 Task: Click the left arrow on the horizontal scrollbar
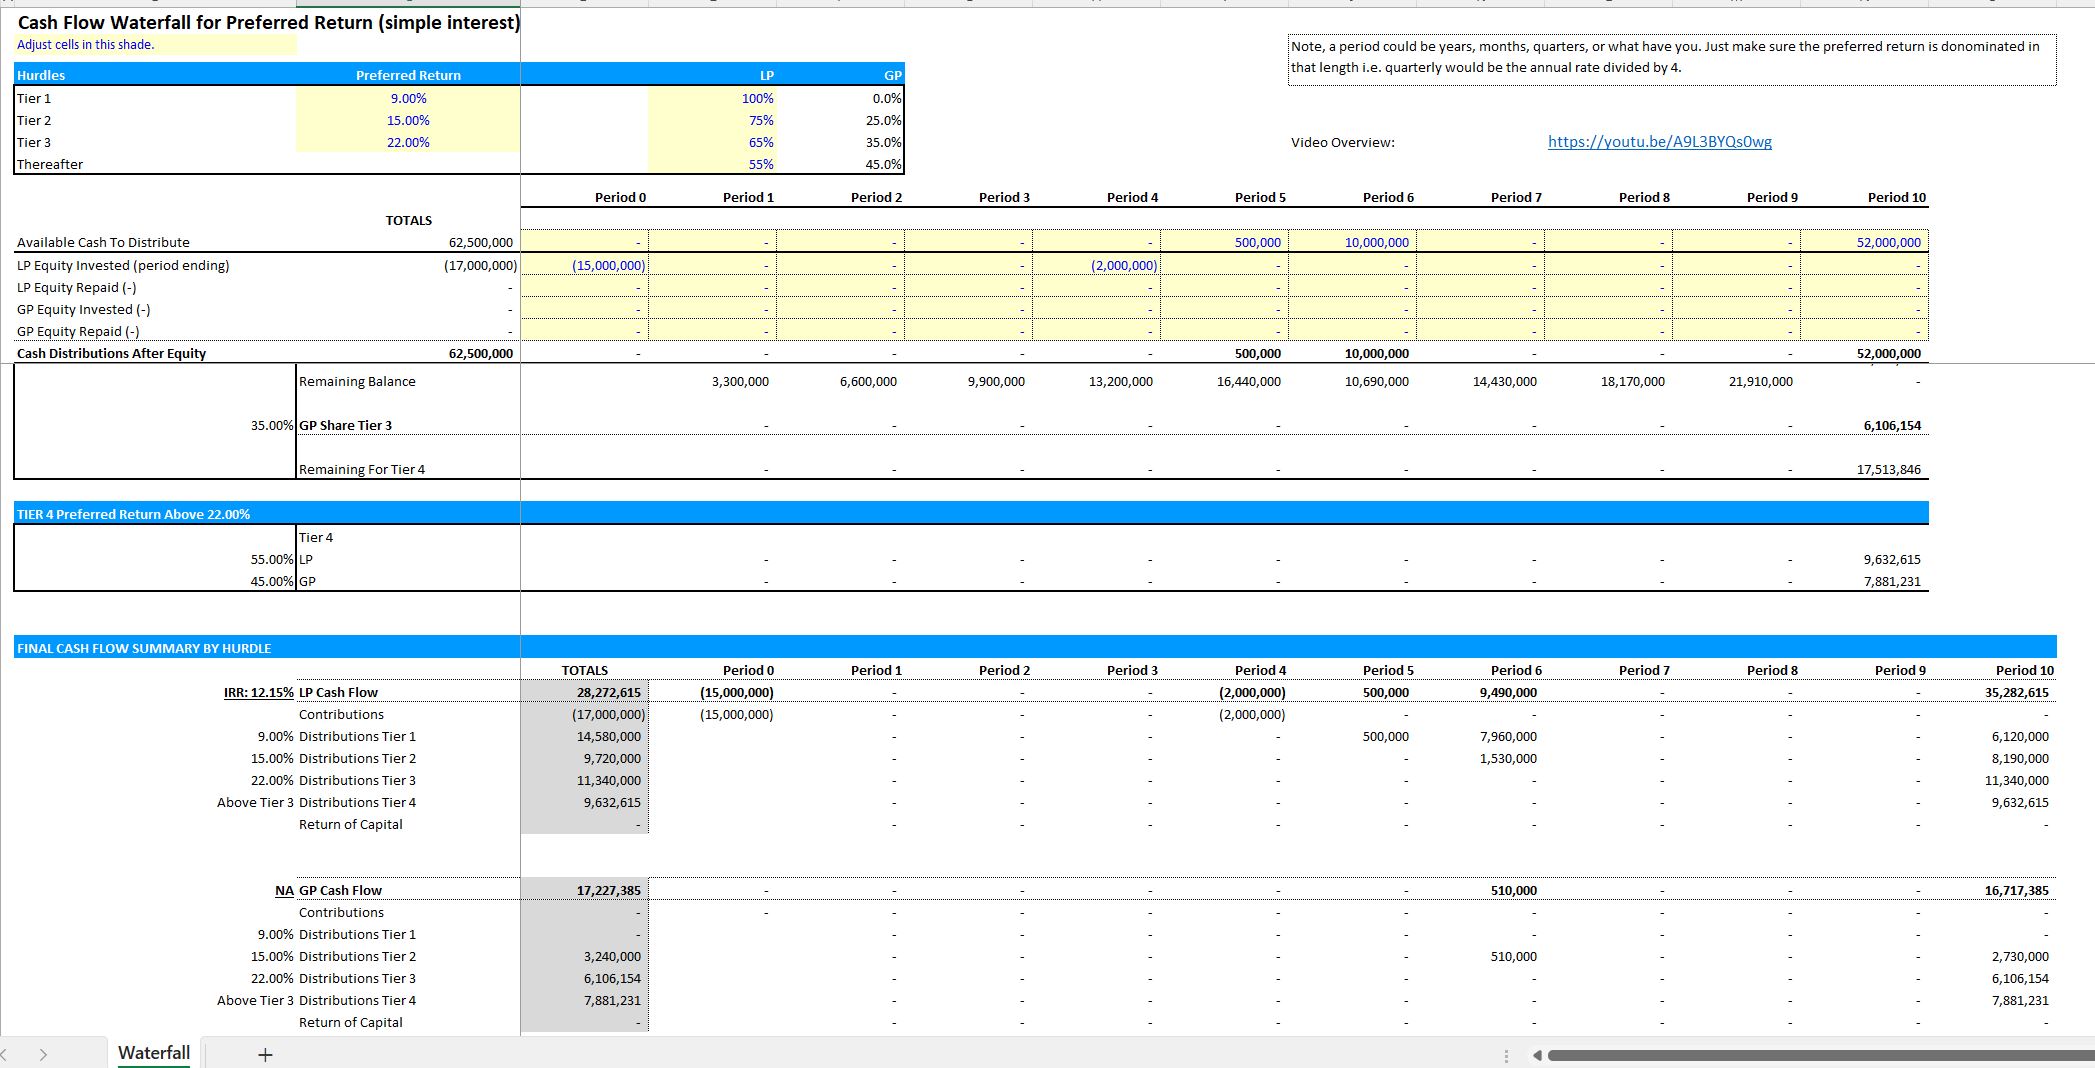tap(1537, 1053)
